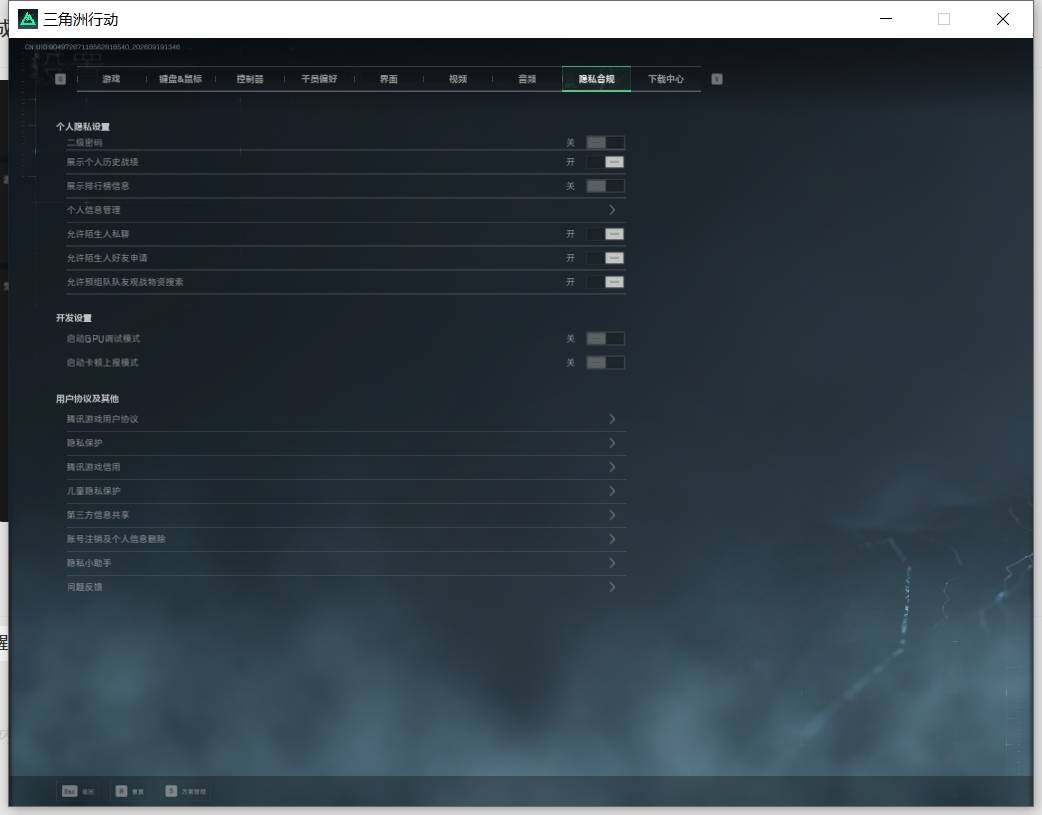Open the 隐私小助手 chevron
Viewport: 1042px width, 815px height.
tap(612, 562)
